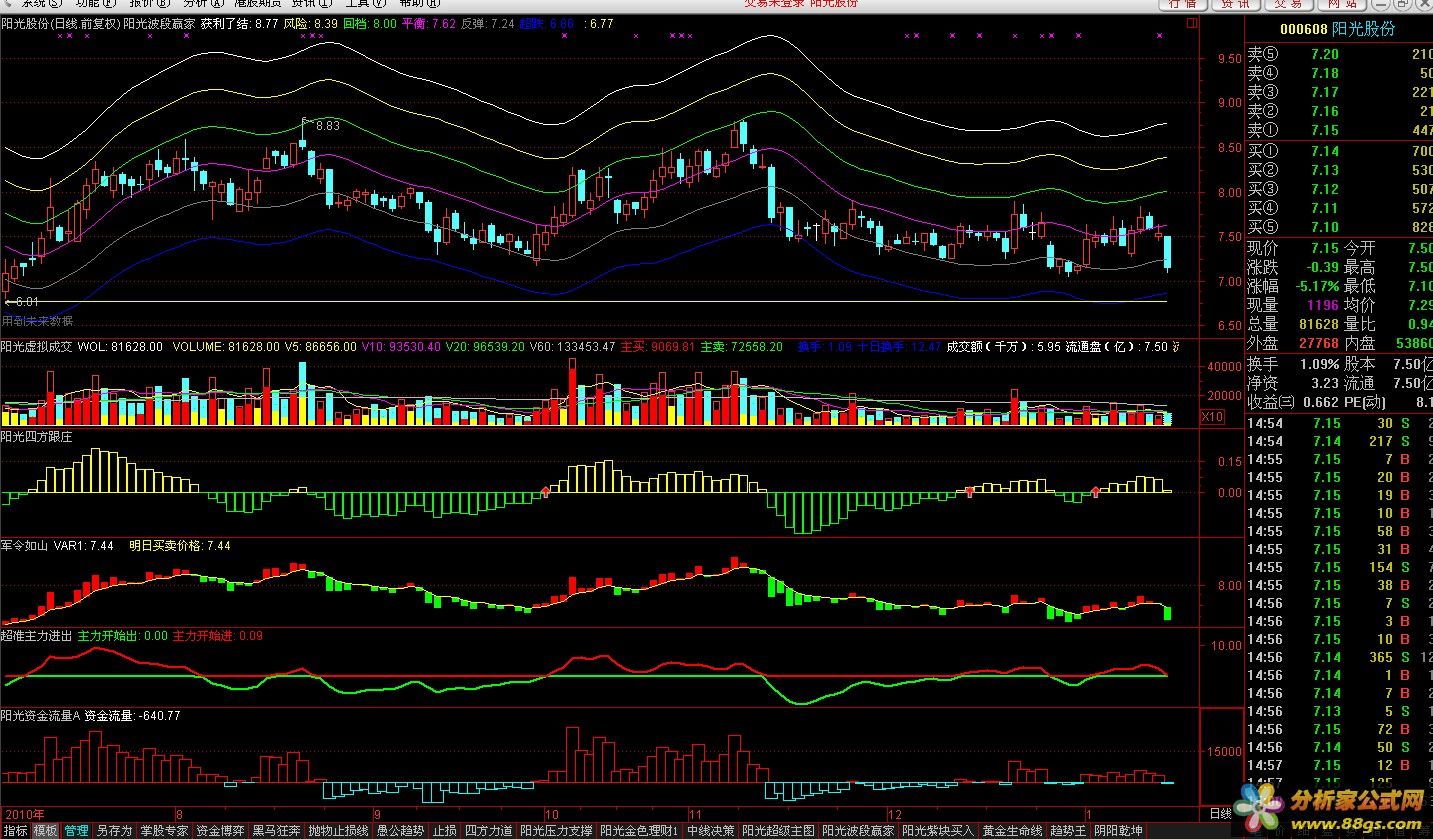Click trade row 14:56 7.15 72 B
This screenshot has width=1433, height=839.
1339,729
